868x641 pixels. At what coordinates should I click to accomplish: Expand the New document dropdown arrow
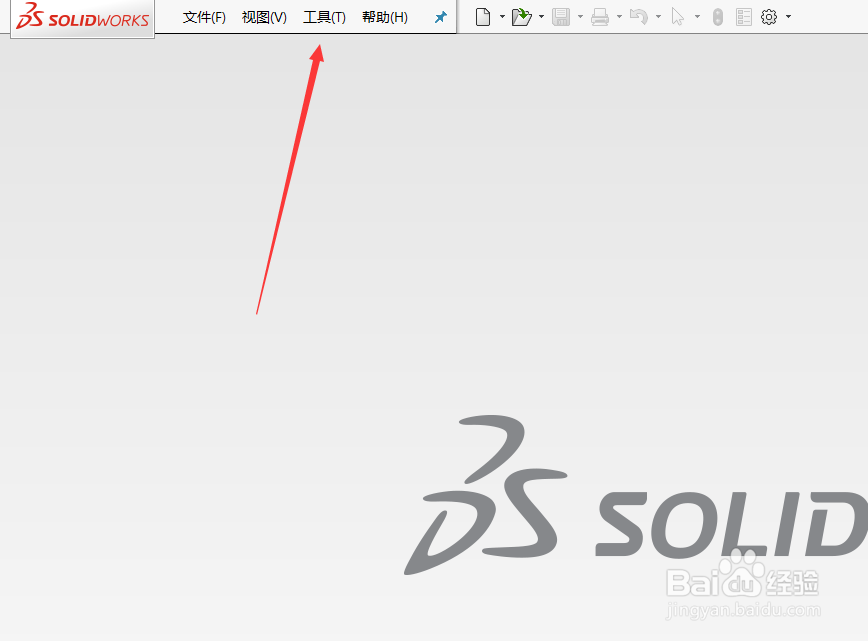pos(502,17)
